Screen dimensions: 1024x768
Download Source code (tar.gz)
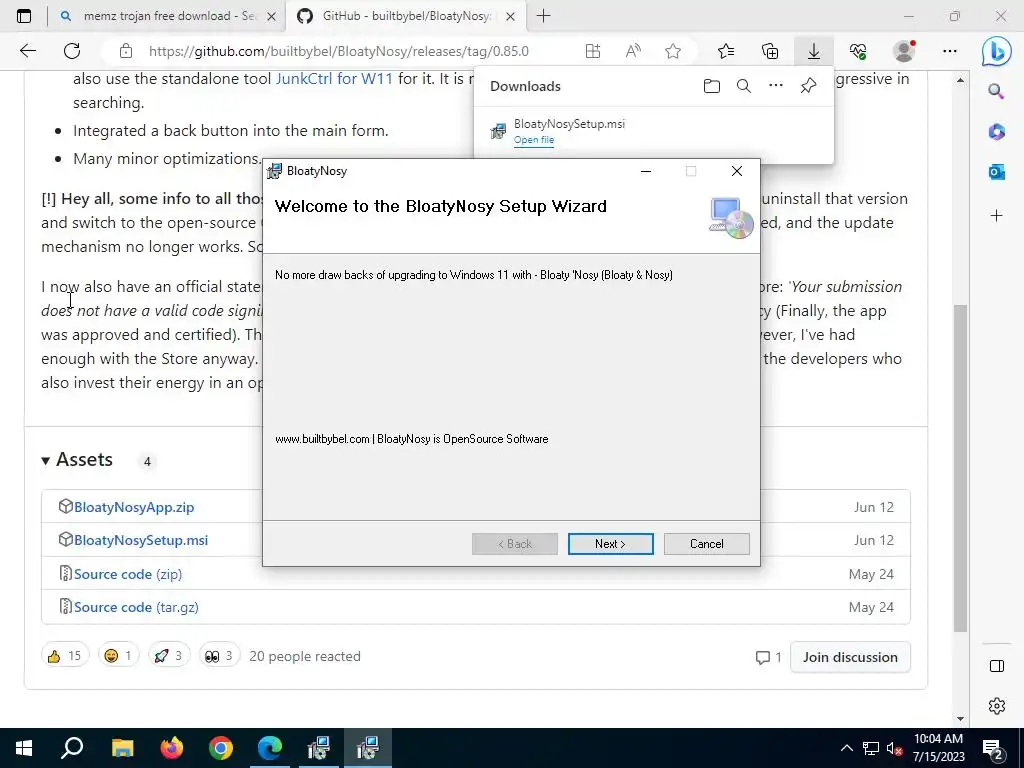[x=136, y=607]
